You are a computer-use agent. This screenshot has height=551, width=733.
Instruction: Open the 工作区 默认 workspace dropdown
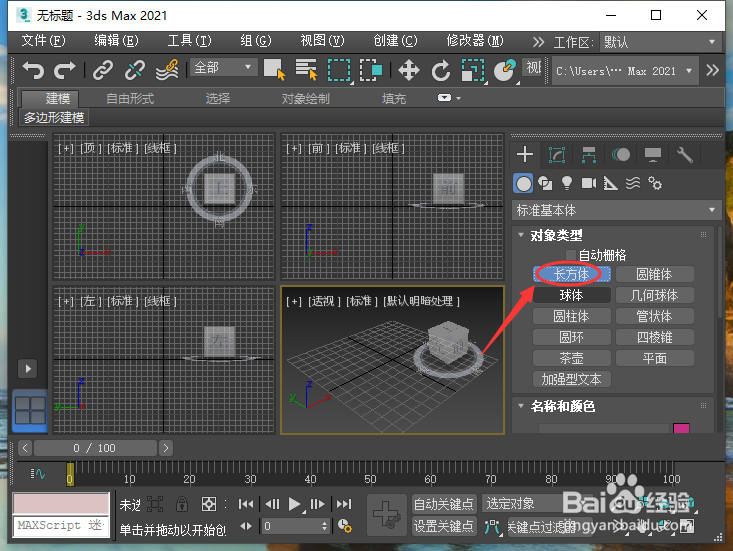click(660, 42)
